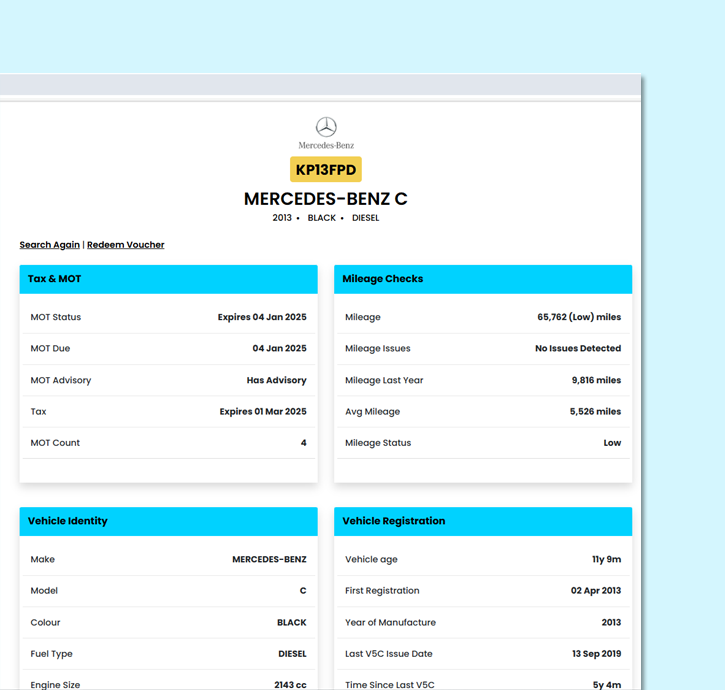This screenshot has height=690, width=725.
Task: Select the Vehicle Identity panel header
Action: (x=168, y=521)
